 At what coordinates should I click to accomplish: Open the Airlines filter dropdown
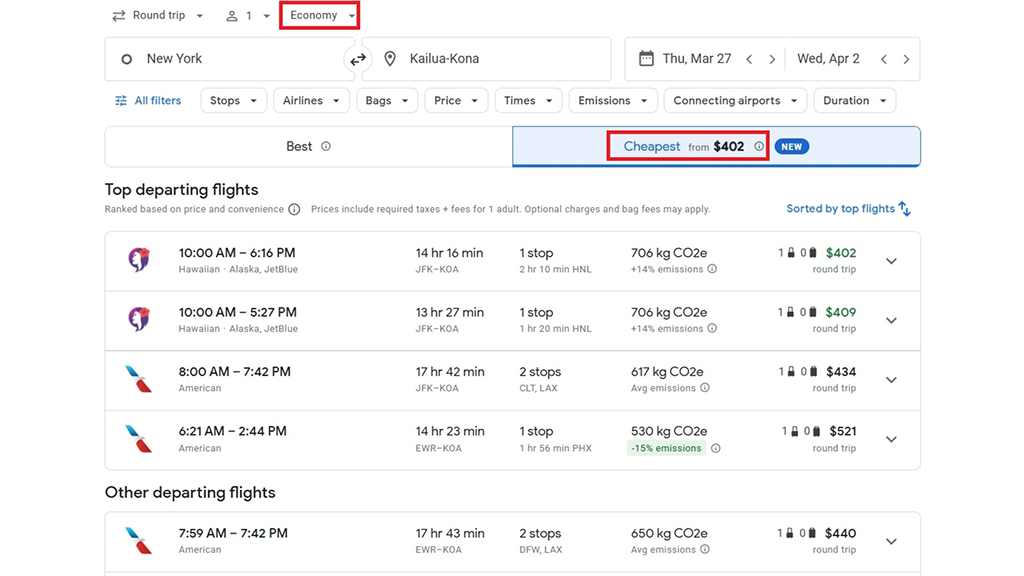tap(311, 101)
